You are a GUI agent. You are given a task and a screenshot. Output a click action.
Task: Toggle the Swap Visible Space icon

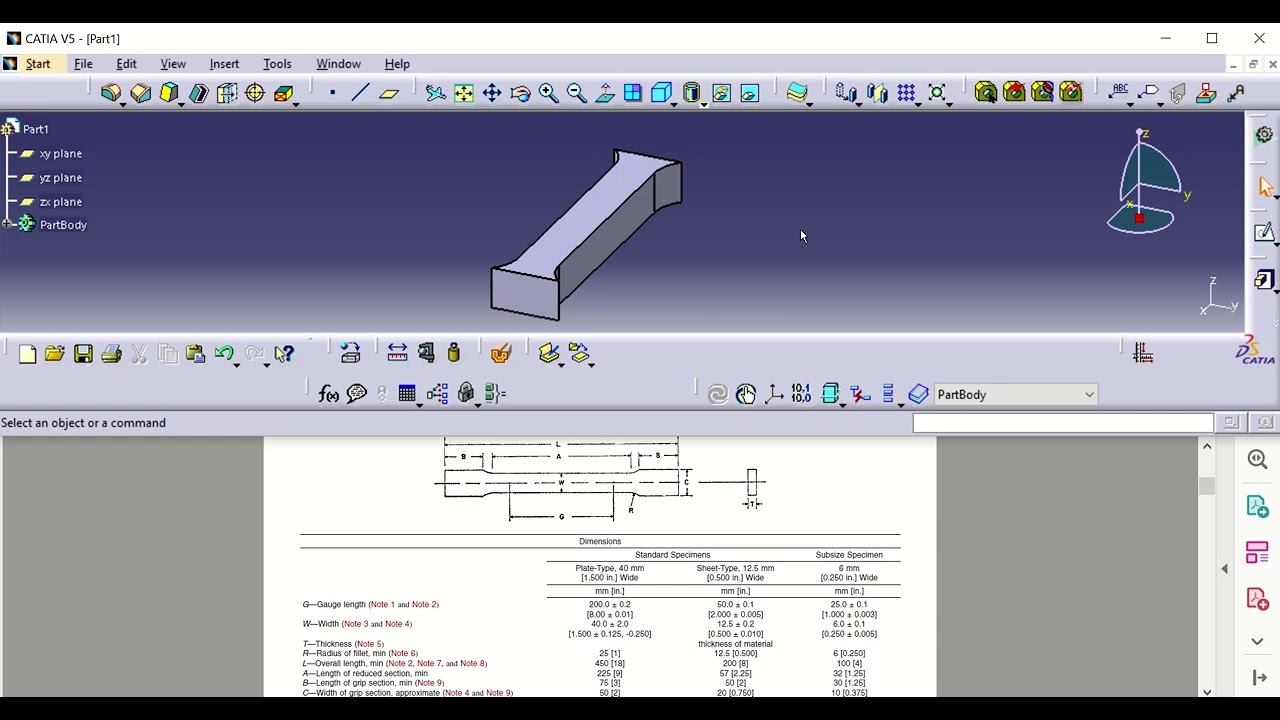[750, 93]
